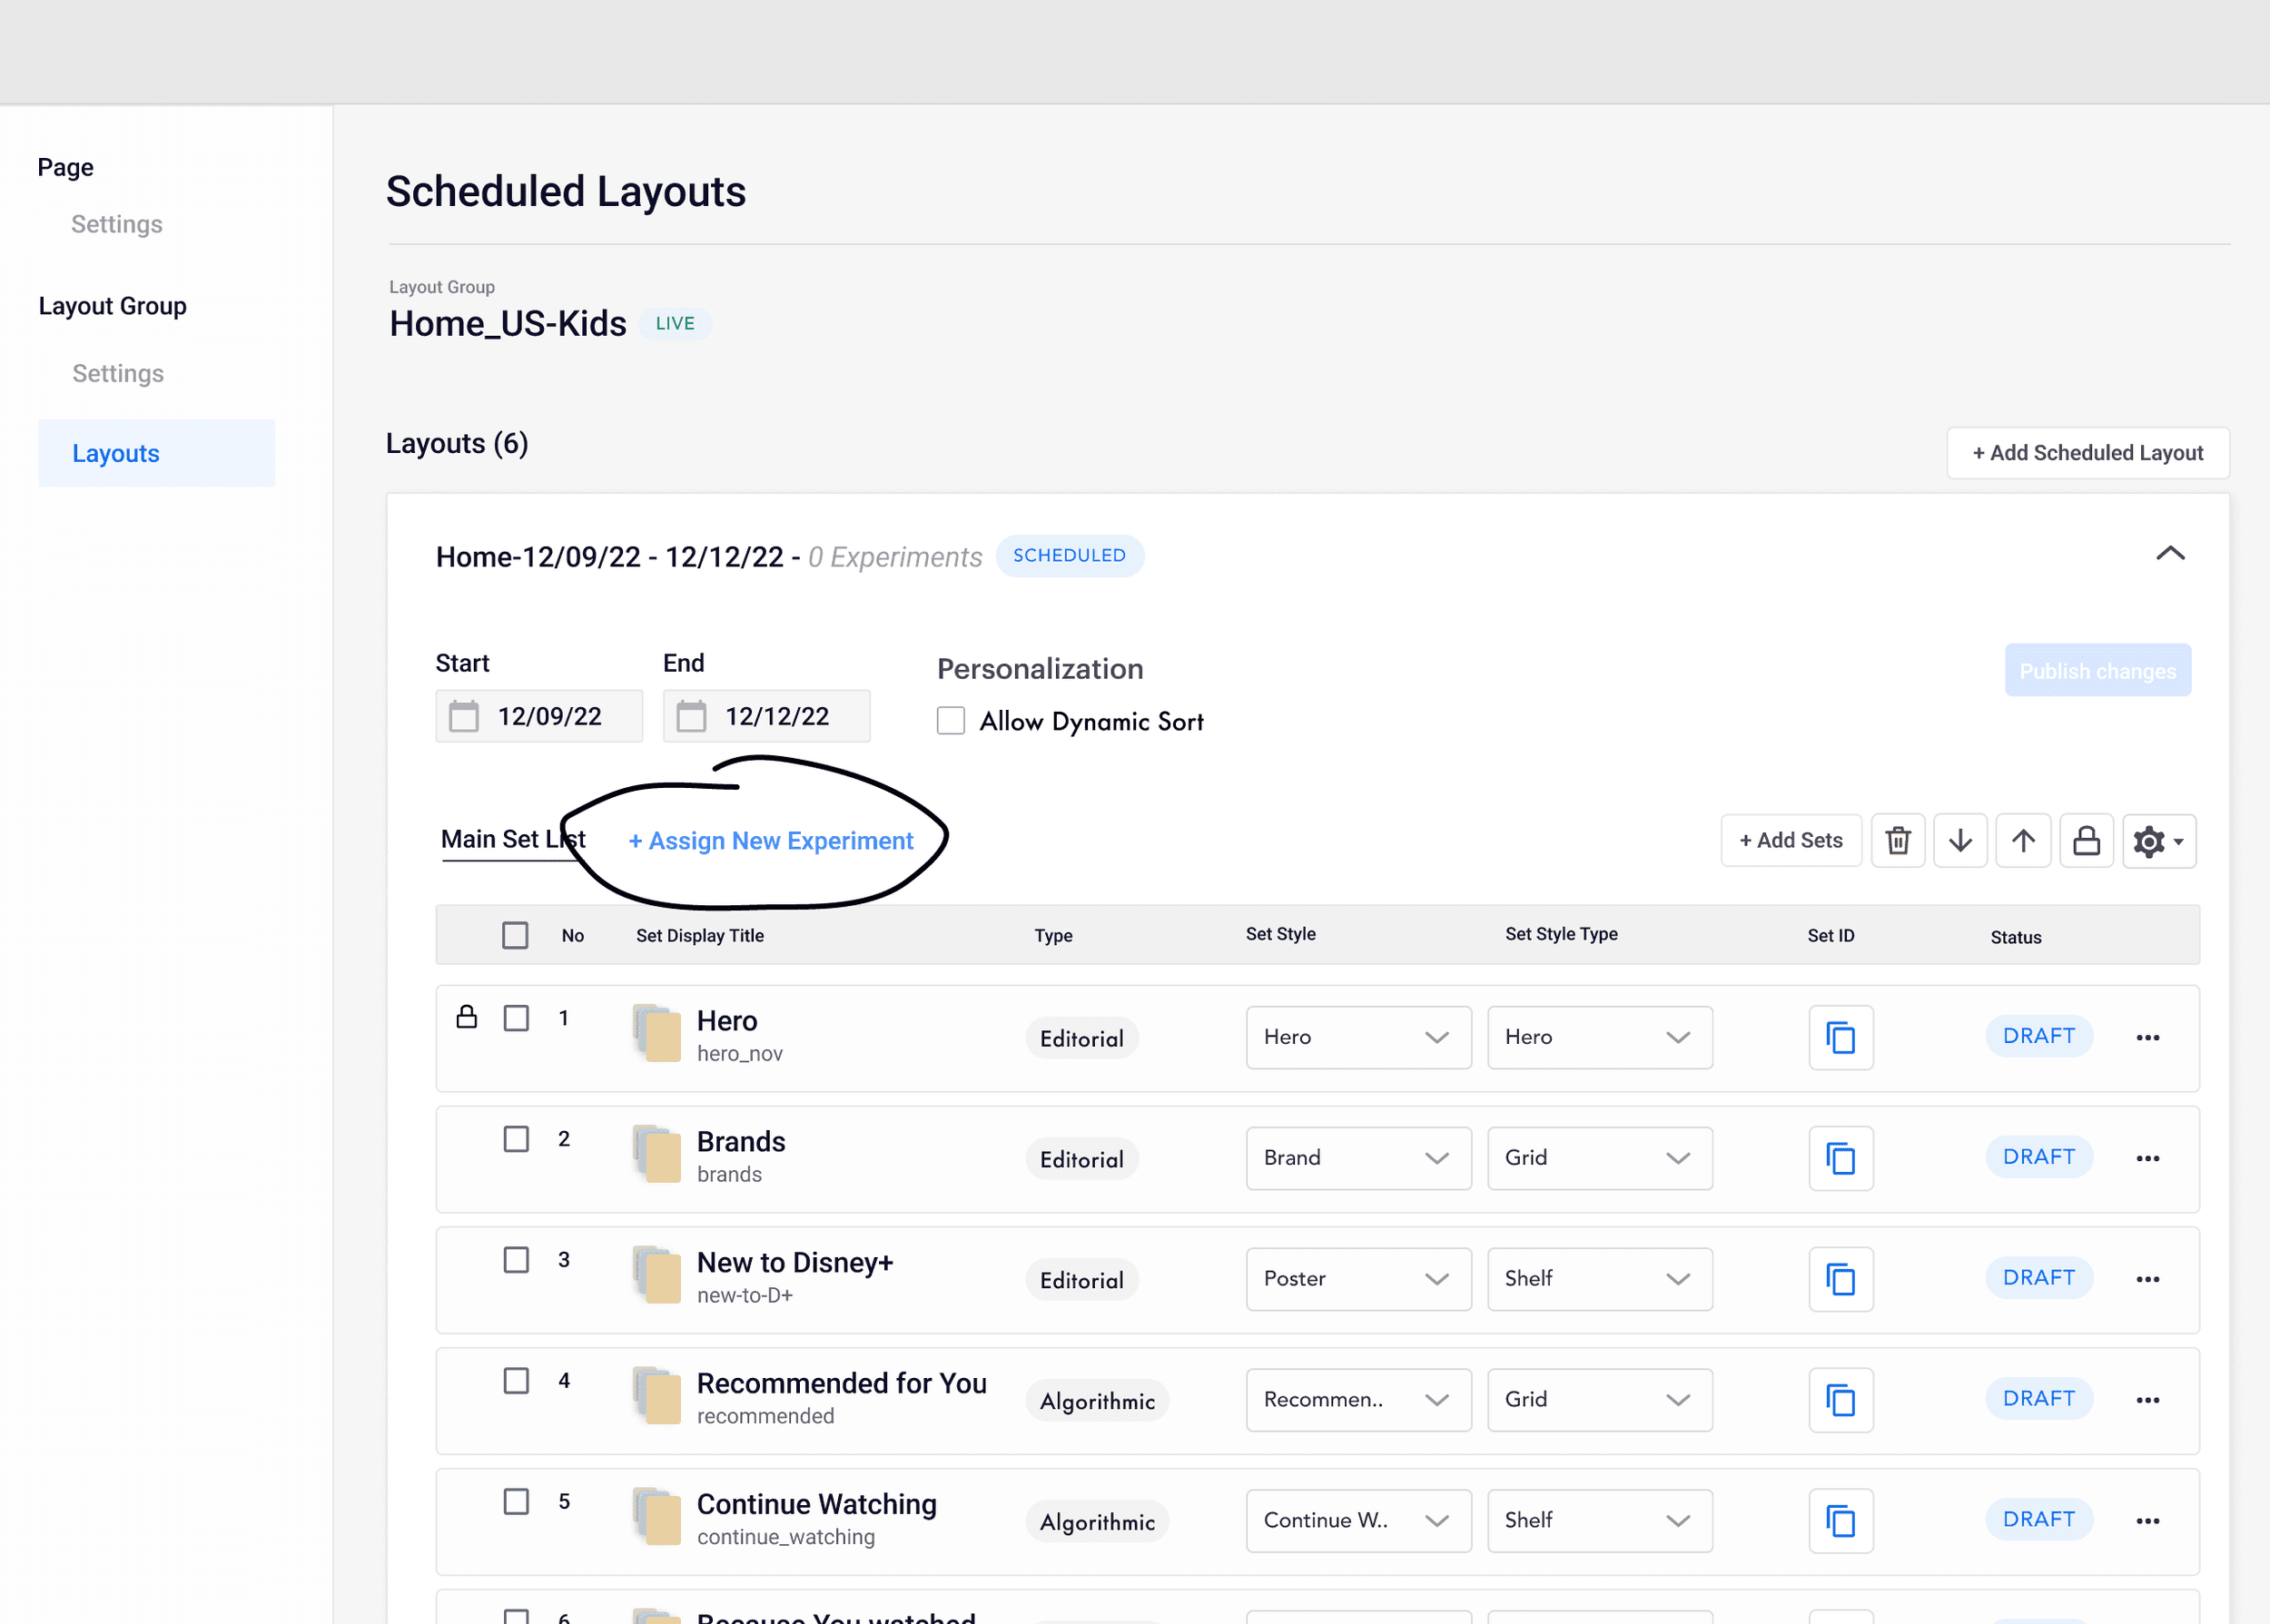The width and height of the screenshot is (2270, 1624).
Task: Click Assign New Experiment link
Action: (x=771, y=841)
